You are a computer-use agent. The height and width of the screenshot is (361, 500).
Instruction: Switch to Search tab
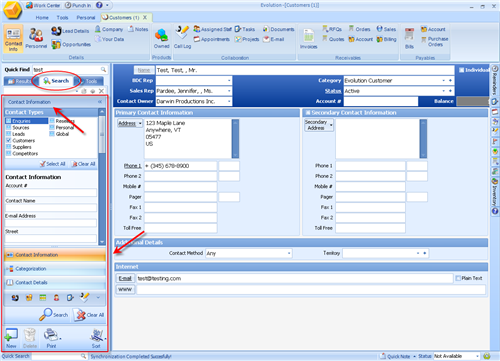click(x=56, y=81)
